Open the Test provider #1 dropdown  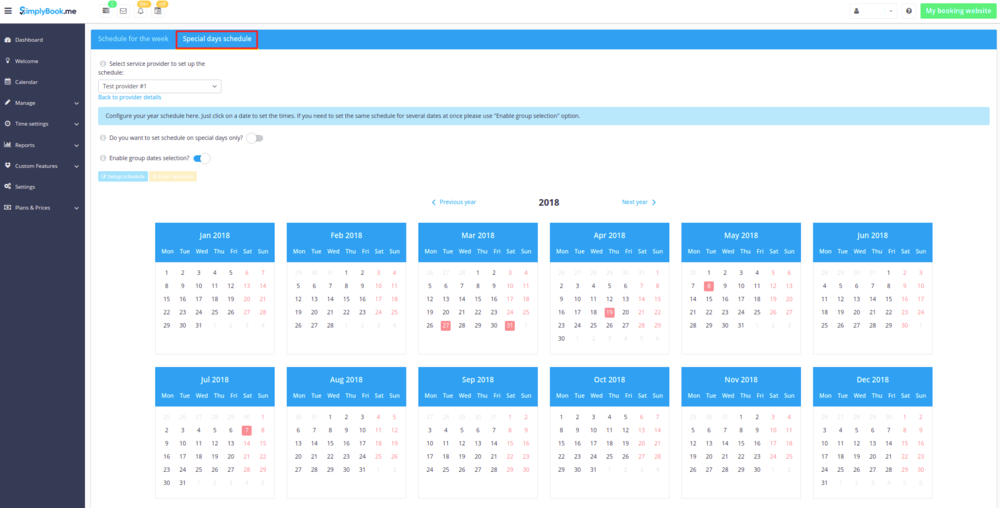159,87
